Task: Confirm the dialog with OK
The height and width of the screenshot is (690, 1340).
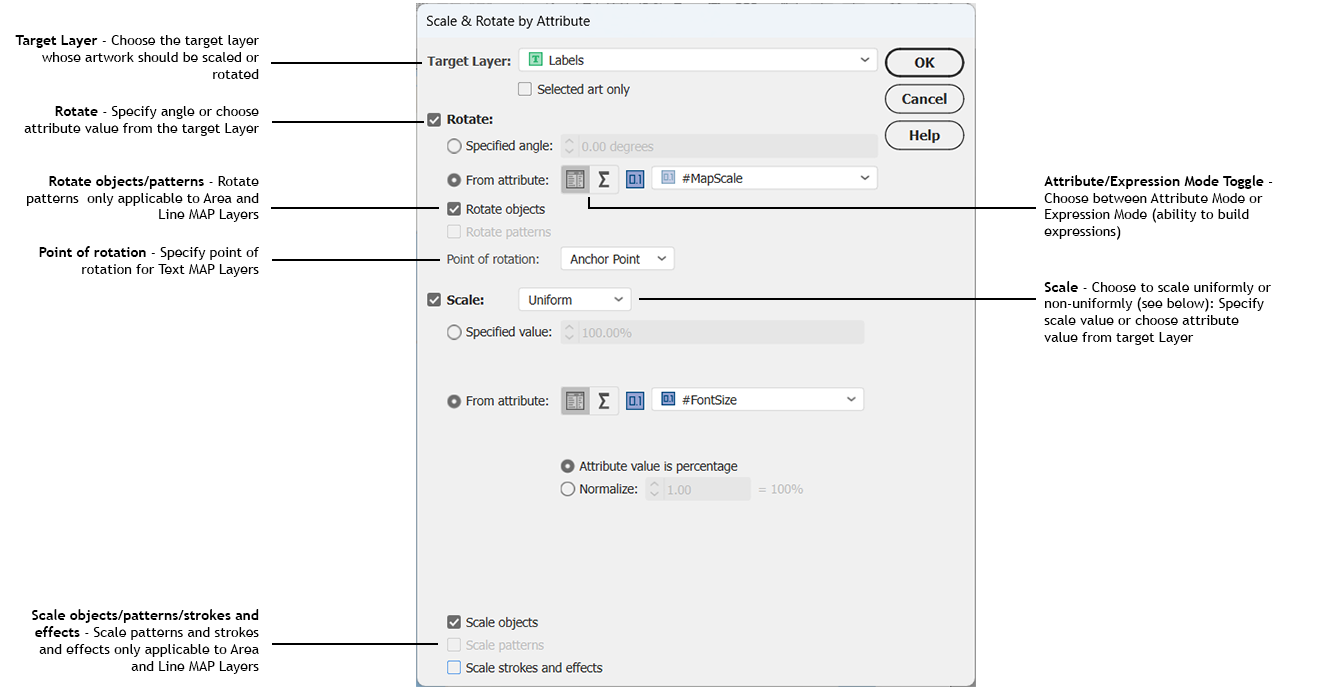Action: click(x=924, y=62)
